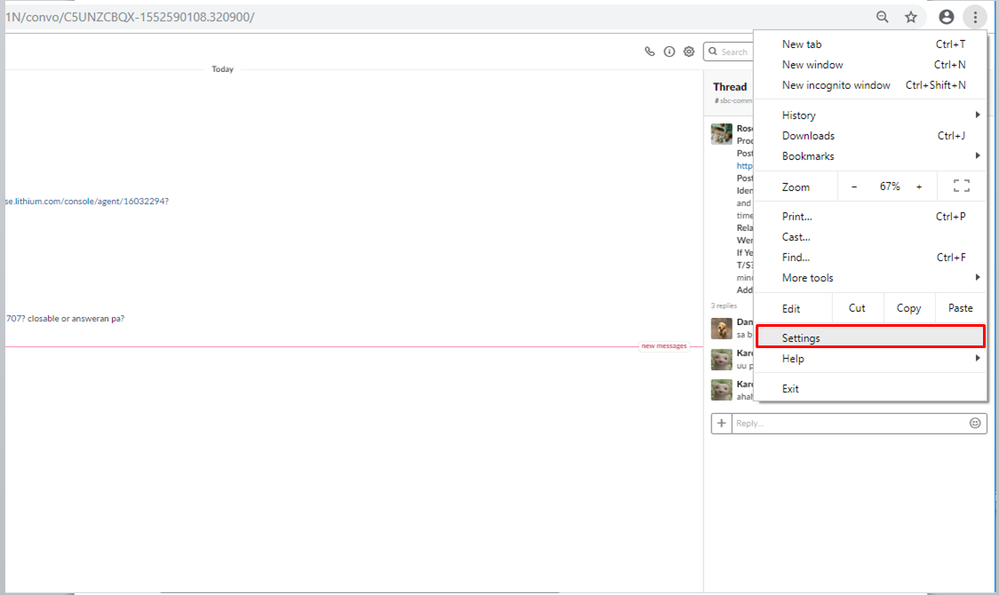This screenshot has height=595, width=999.
Task: Expand the History submenu
Action: point(871,115)
